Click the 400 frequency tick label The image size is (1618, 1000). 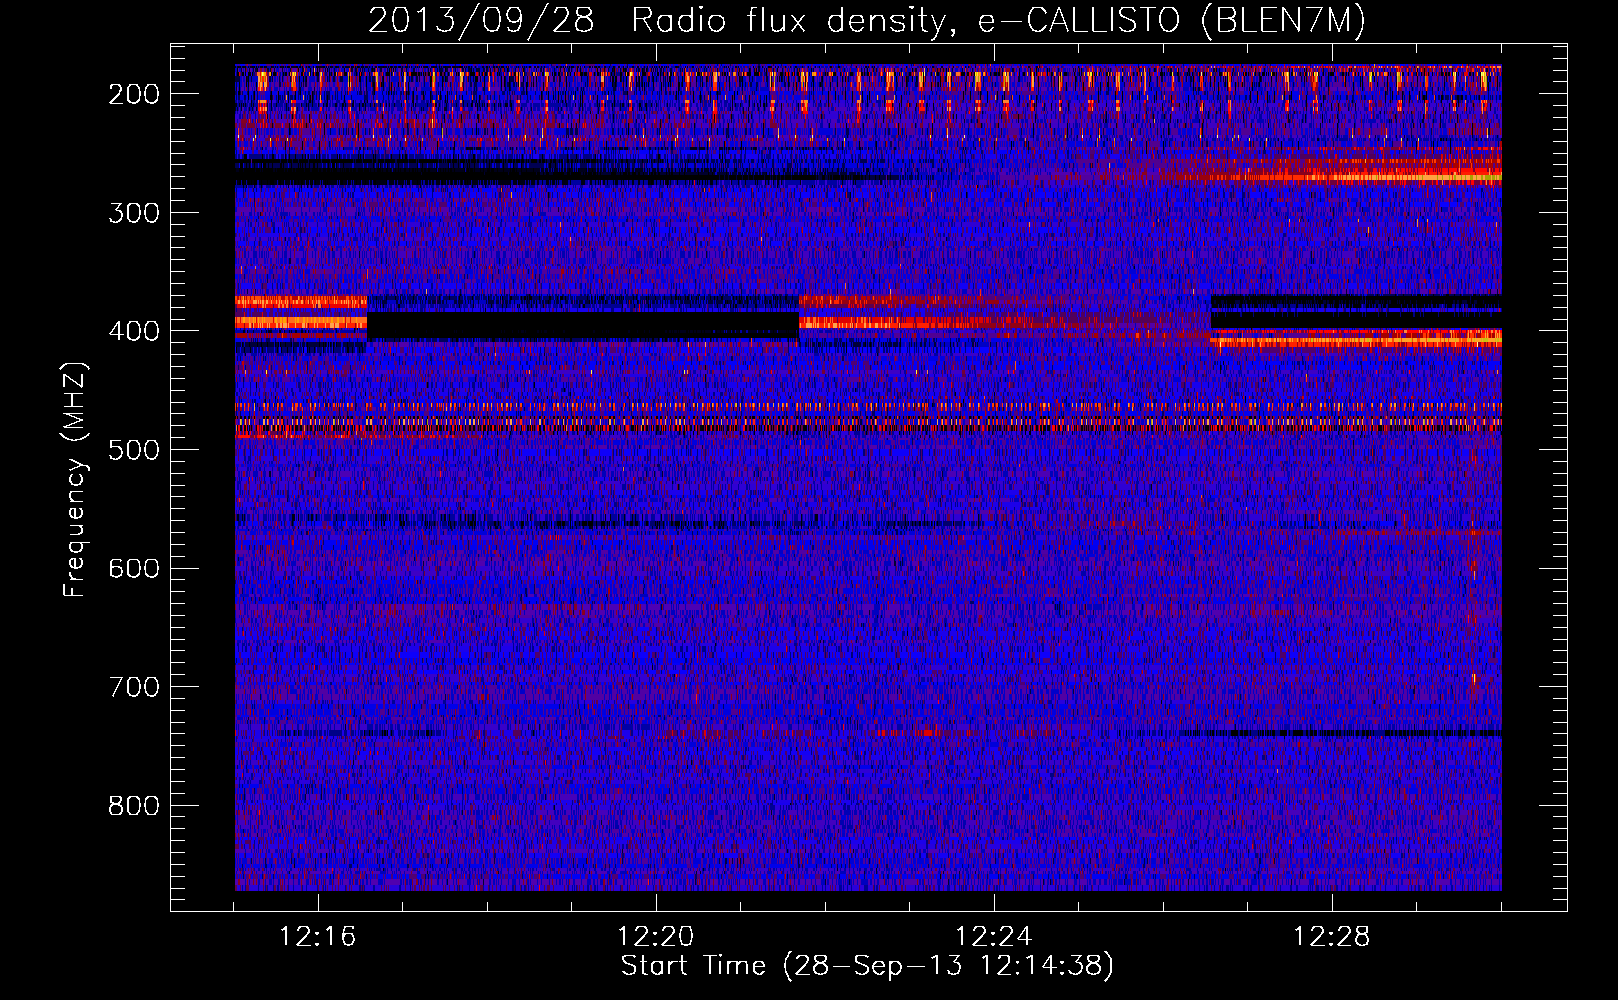pos(133,331)
